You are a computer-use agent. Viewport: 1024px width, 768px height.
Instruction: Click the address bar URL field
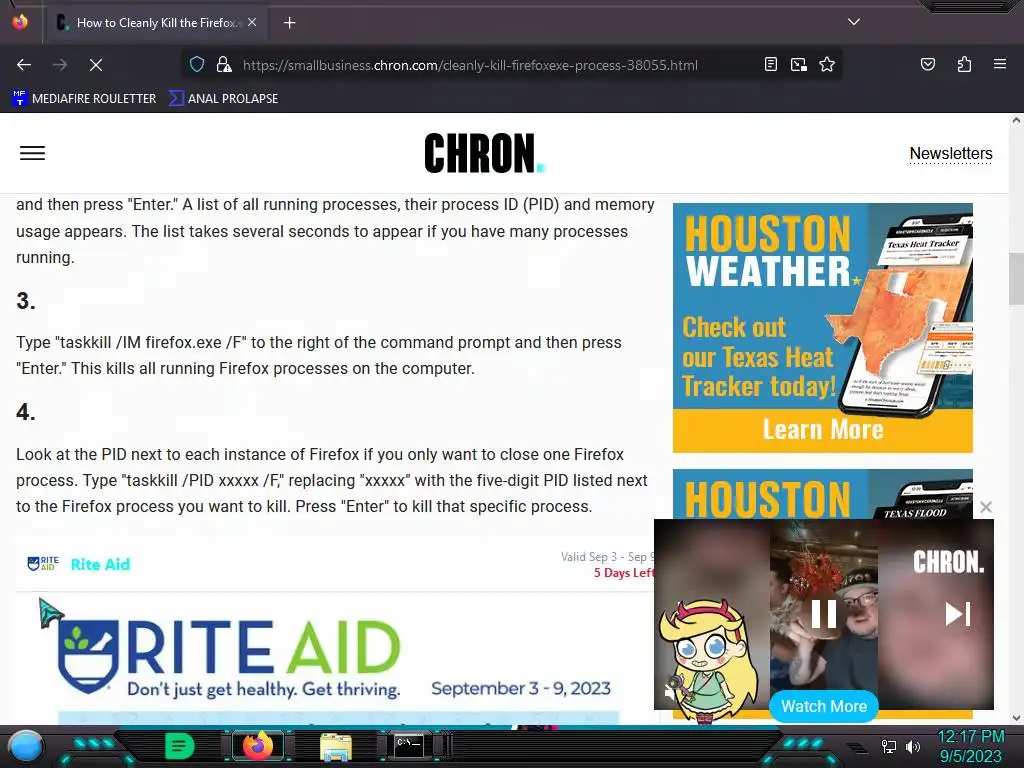470,65
